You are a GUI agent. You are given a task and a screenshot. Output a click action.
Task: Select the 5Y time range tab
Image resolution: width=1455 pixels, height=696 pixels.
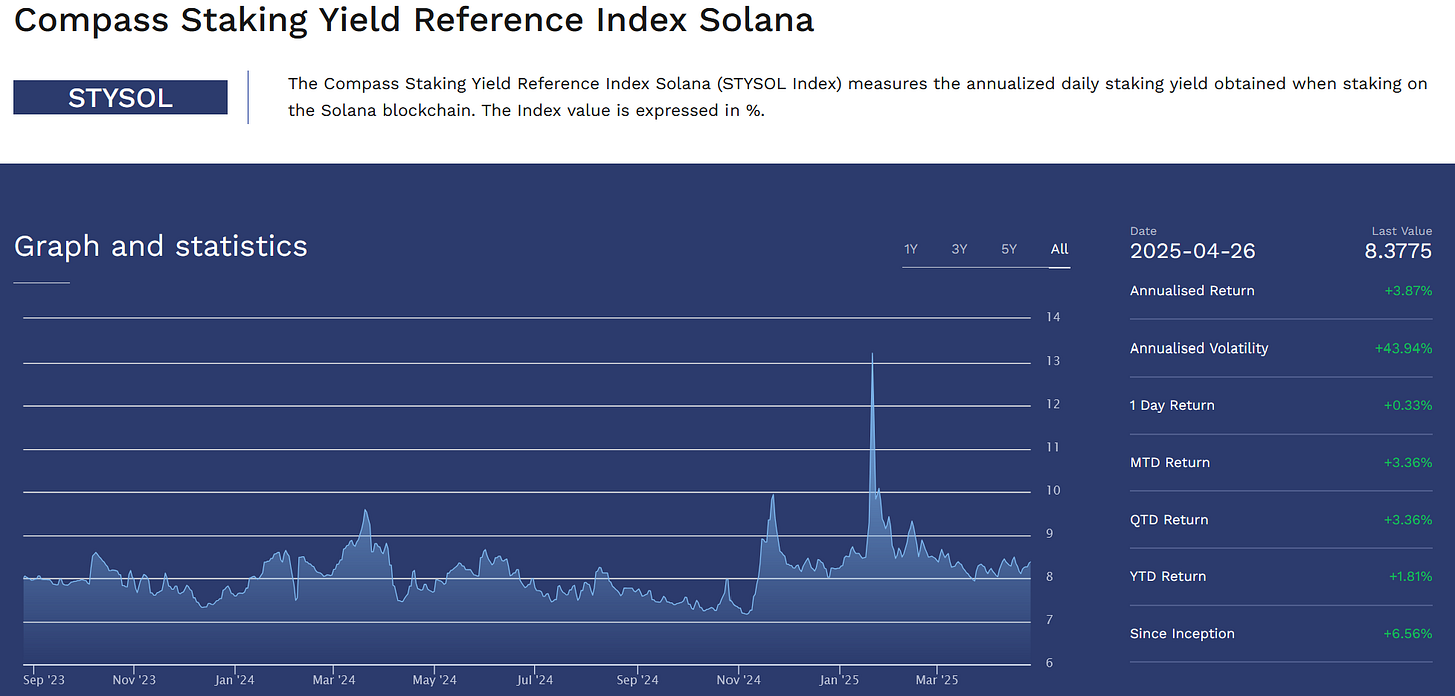tap(1009, 249)
